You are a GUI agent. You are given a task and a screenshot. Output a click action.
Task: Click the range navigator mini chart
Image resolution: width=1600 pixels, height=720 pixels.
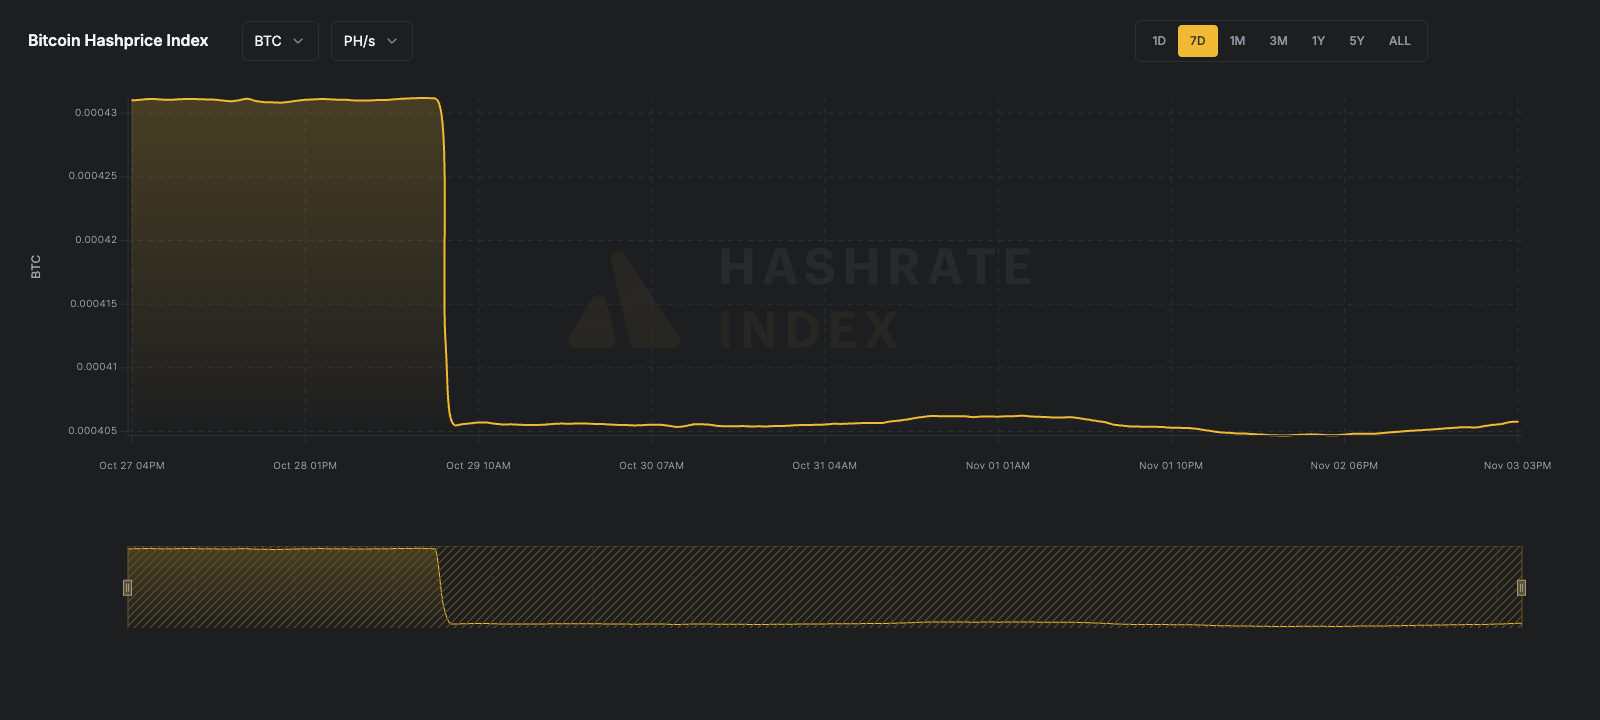pos(824,587)
